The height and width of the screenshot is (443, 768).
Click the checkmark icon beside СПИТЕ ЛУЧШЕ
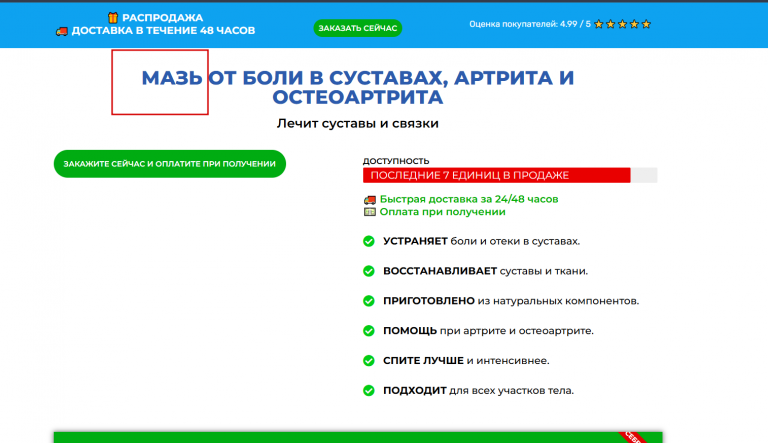[x=369, y=361]
